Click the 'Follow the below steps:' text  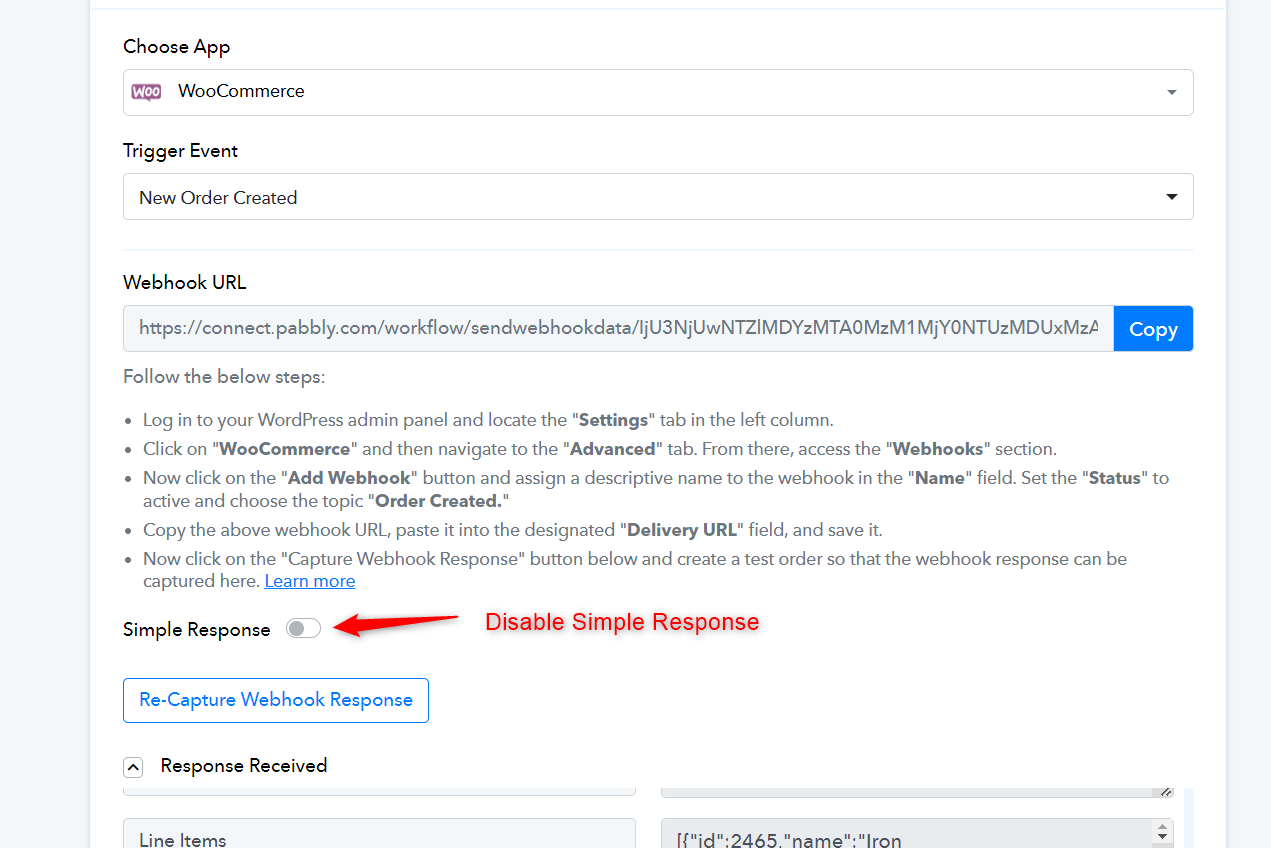[224, 377]
